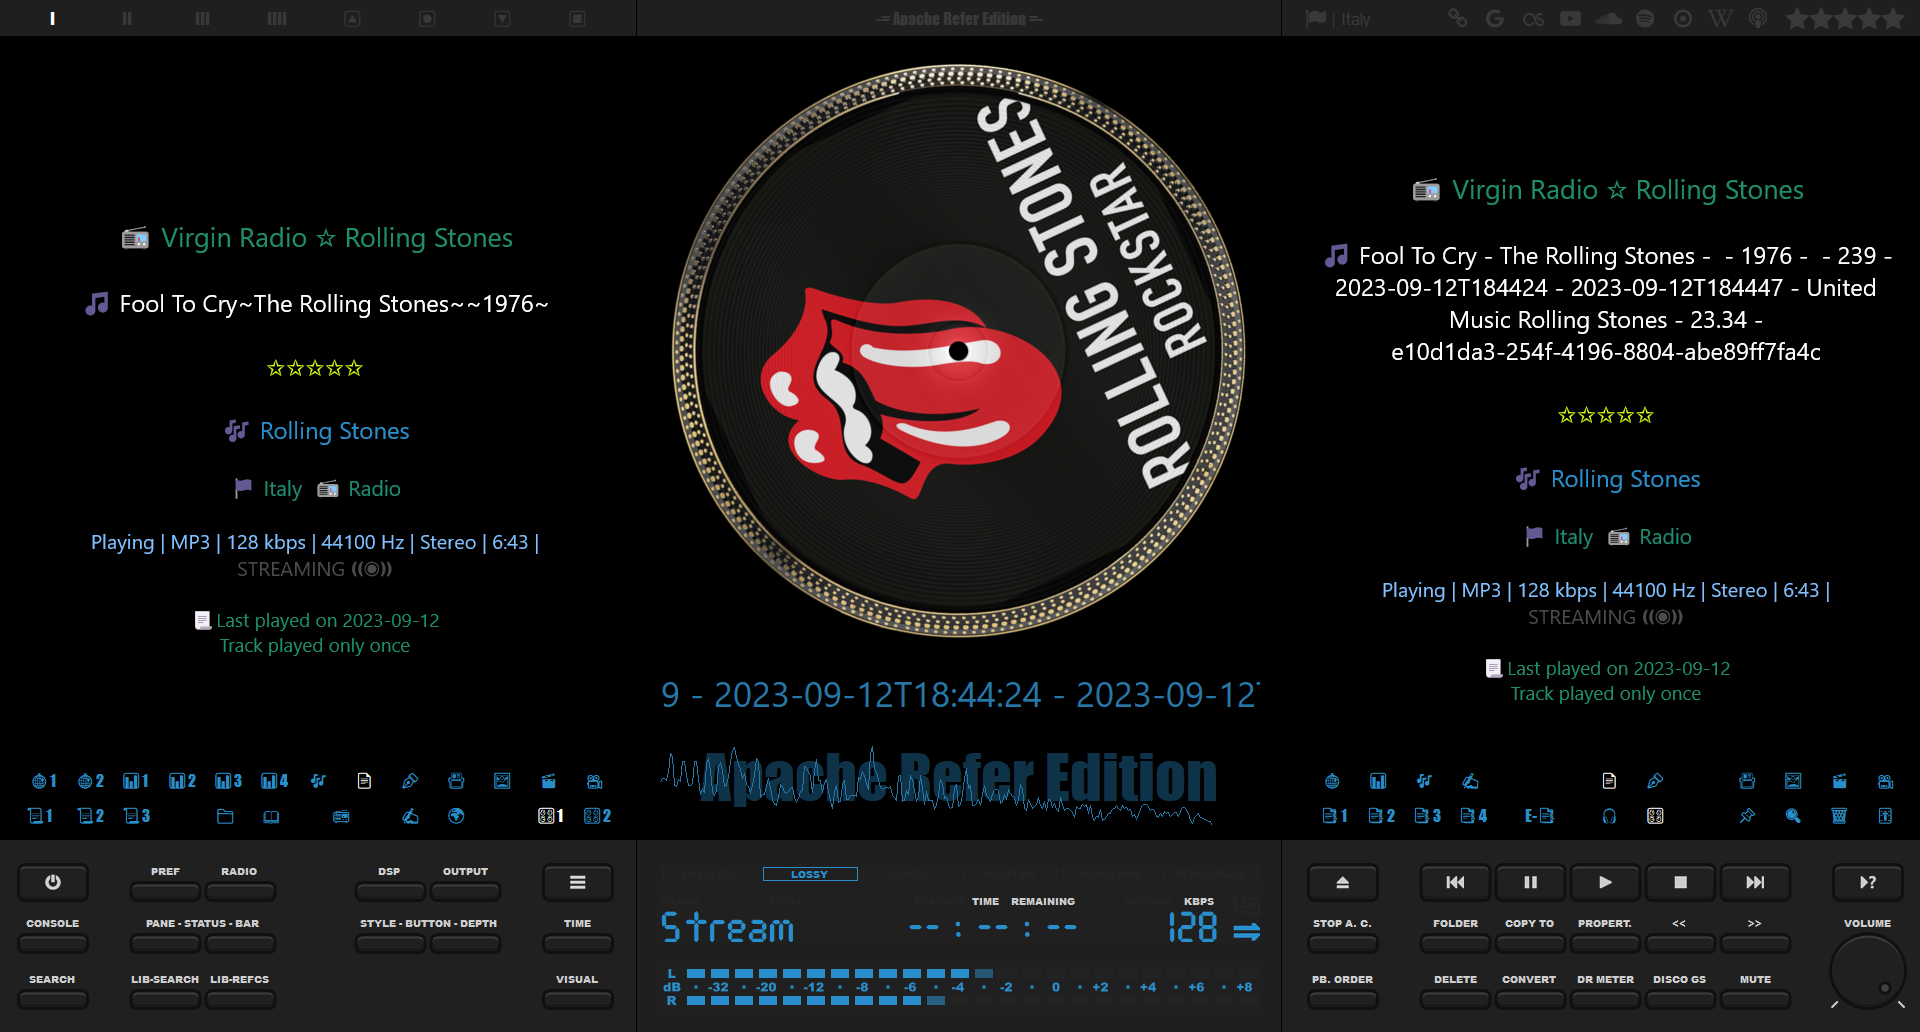Stop playback
The image size is (1920, 1032).
tap(1680, 882)
